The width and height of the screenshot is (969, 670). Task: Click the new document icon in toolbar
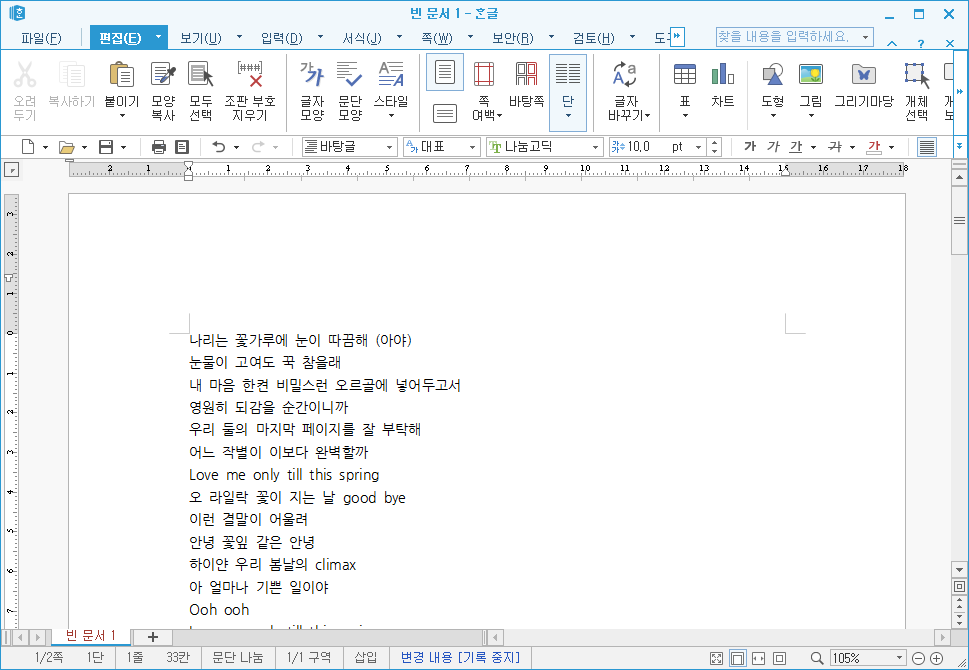coord(28,146)
